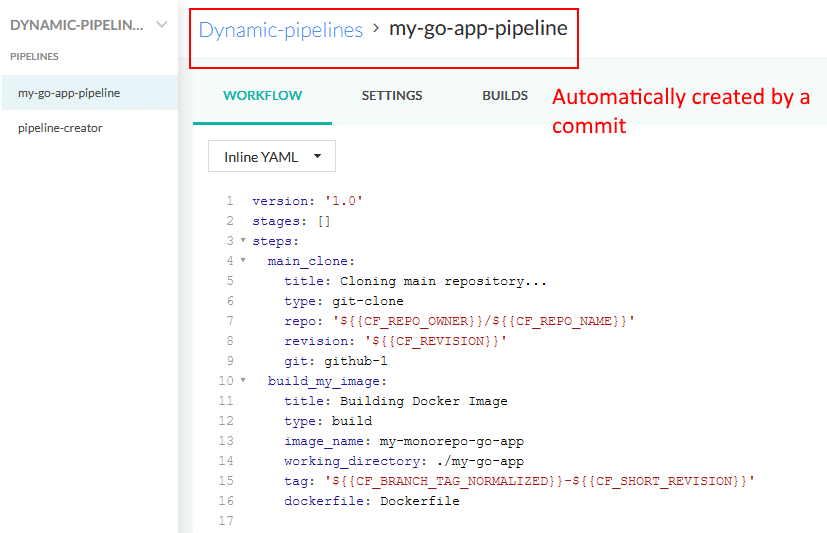Go to the Dynamic-pipelines breadcrumb link

[280, 30]
